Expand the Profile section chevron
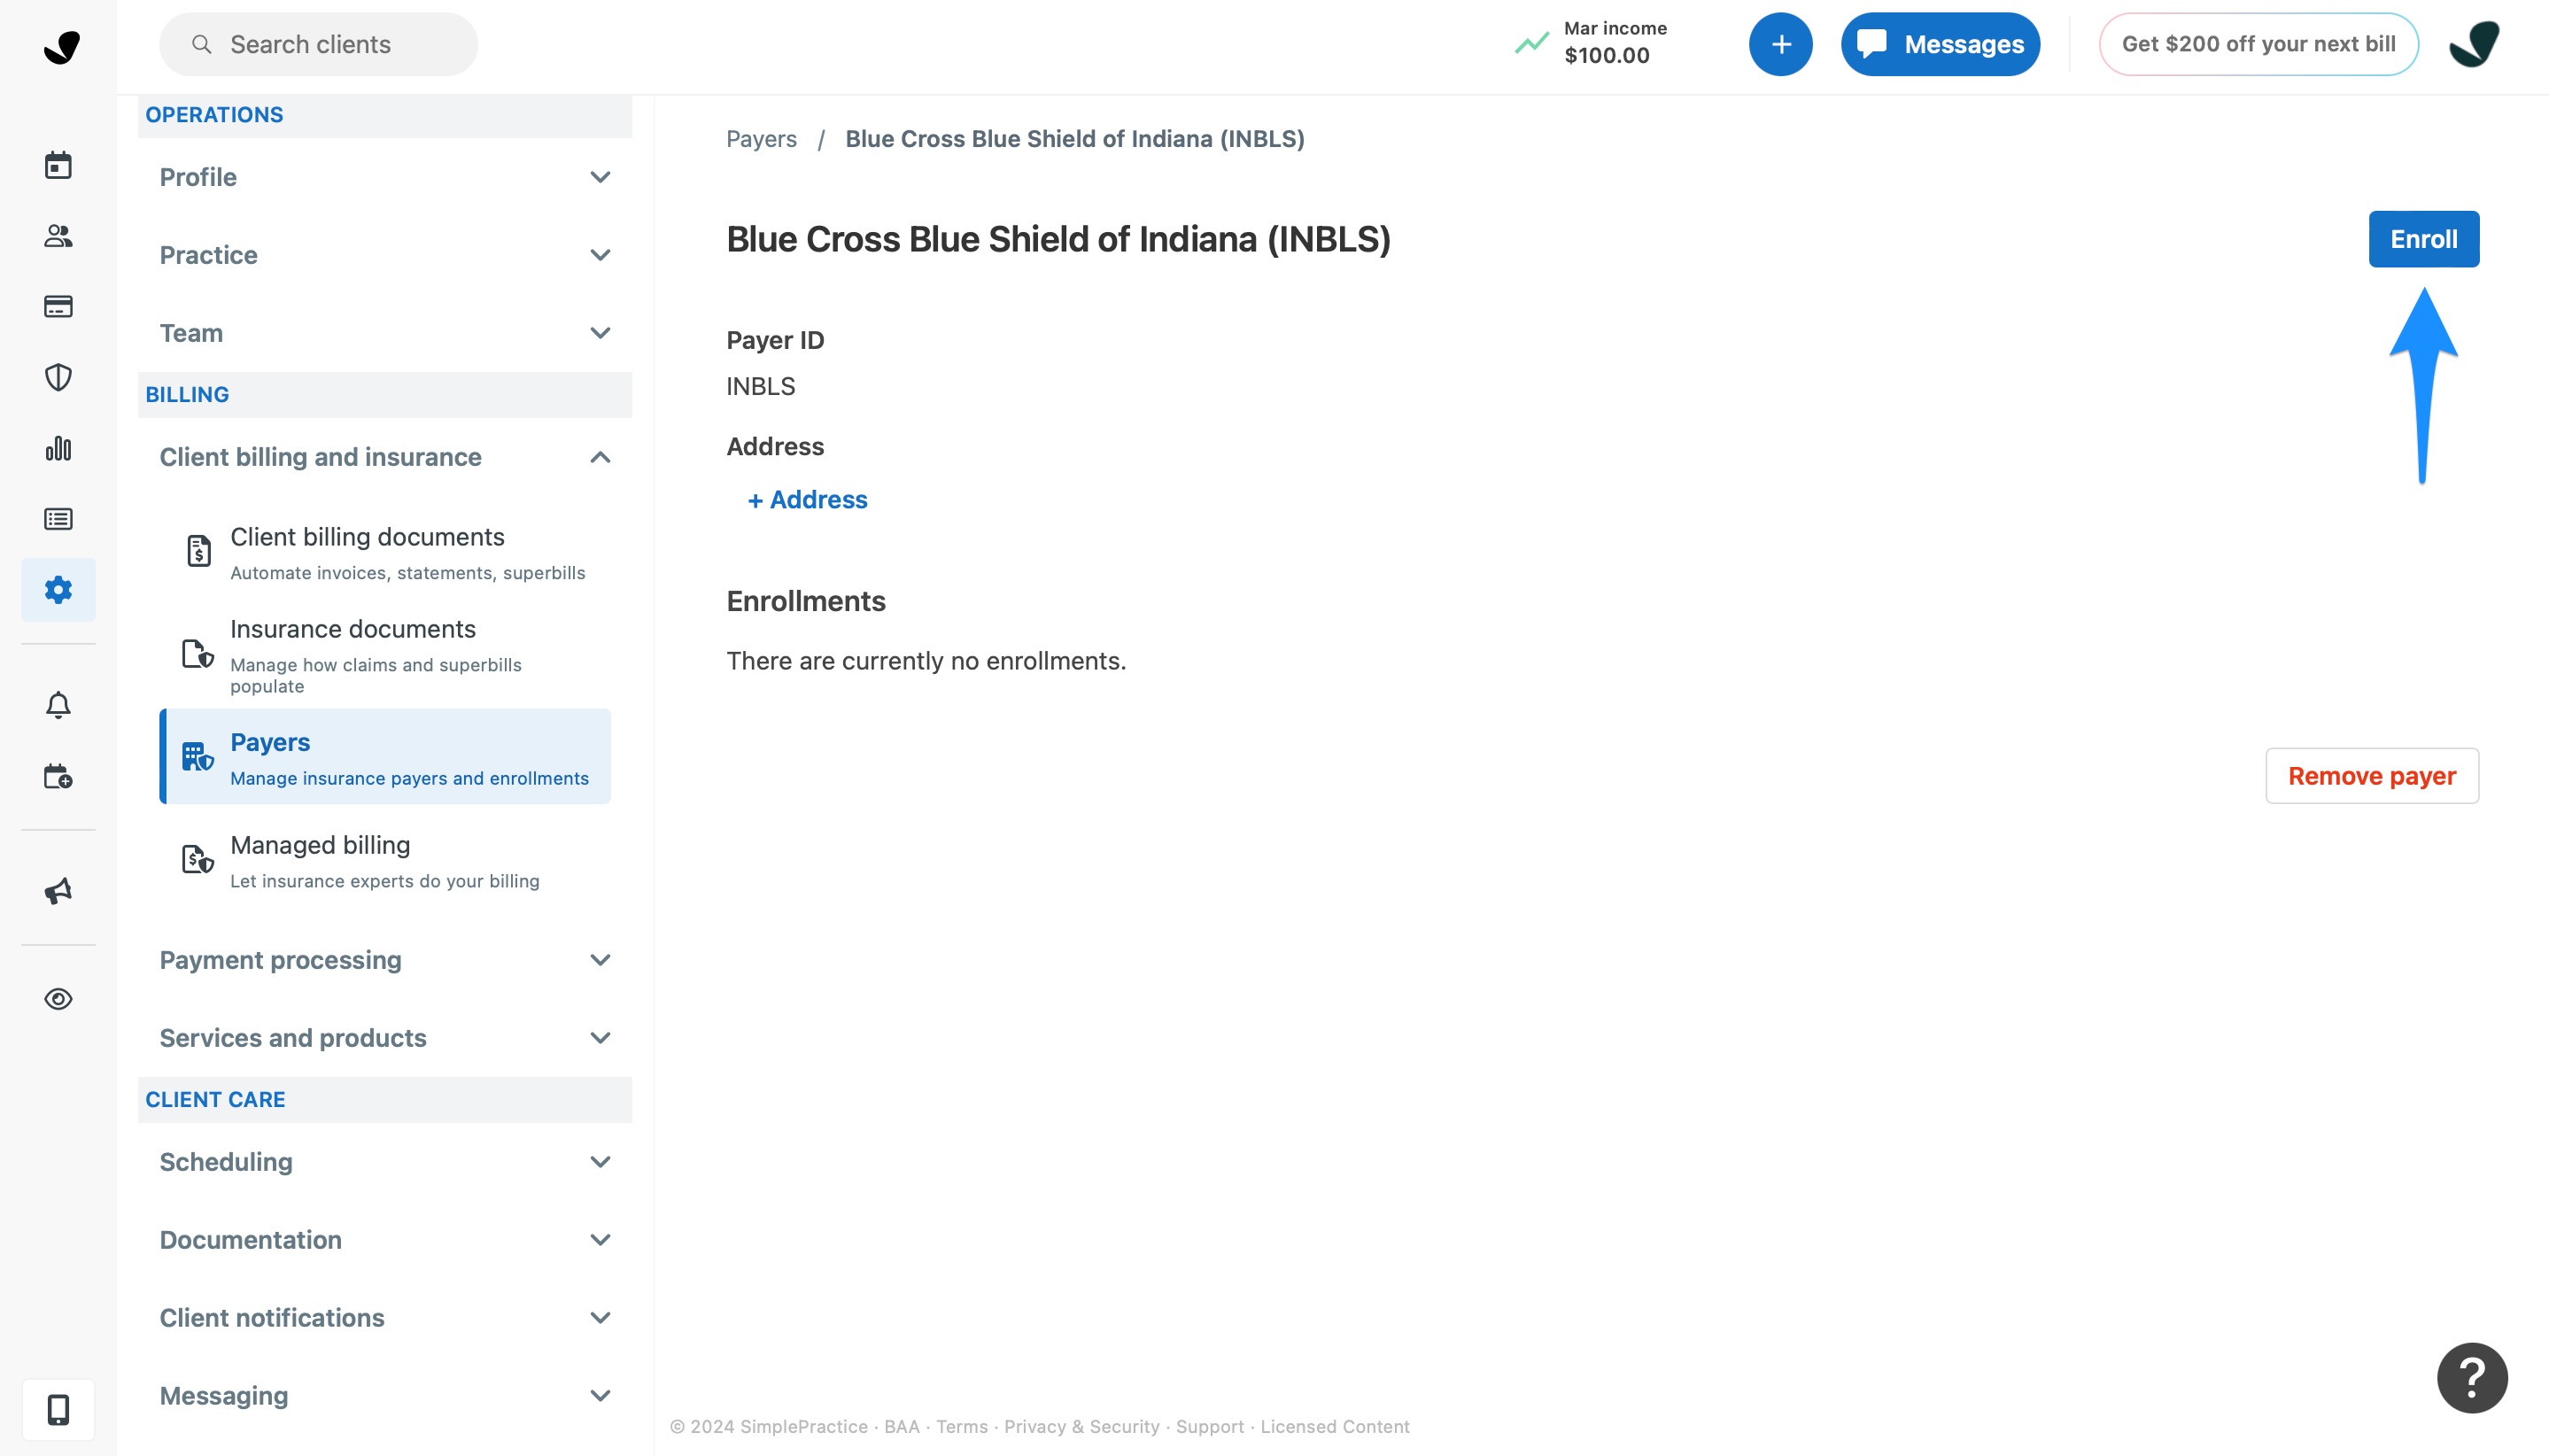Screen dimensions: 2549x1456 [600, 177]
